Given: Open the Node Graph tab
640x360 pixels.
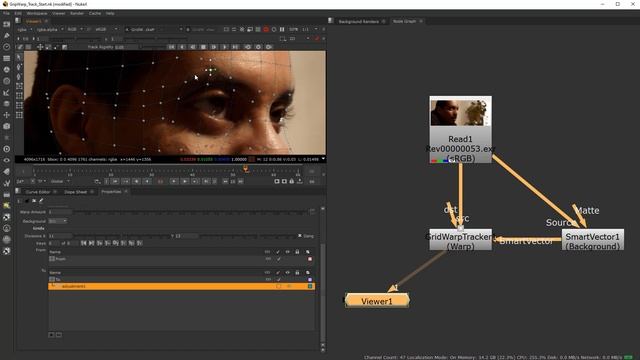Looking at the screenshot, I should click(x=404, y=21).
